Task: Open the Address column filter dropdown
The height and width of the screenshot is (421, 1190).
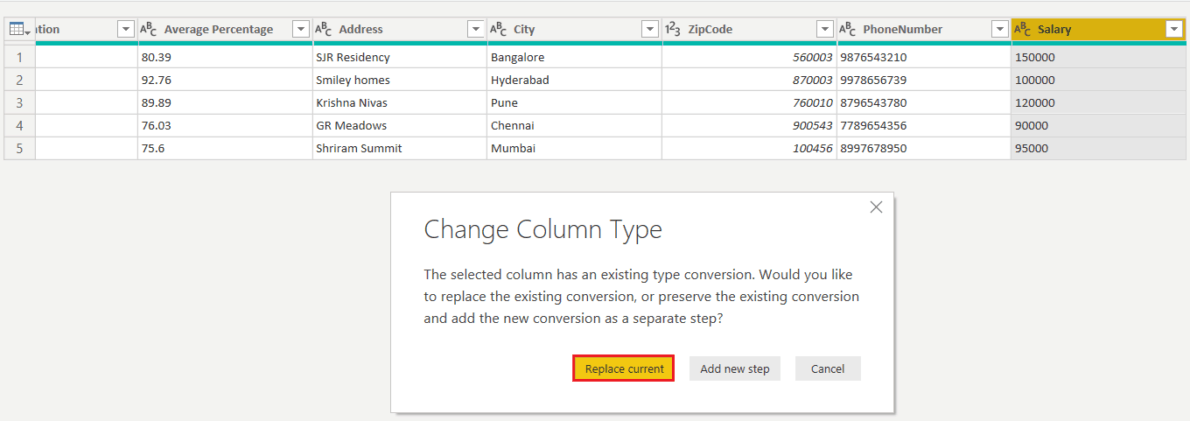Action: click(476, 30)
